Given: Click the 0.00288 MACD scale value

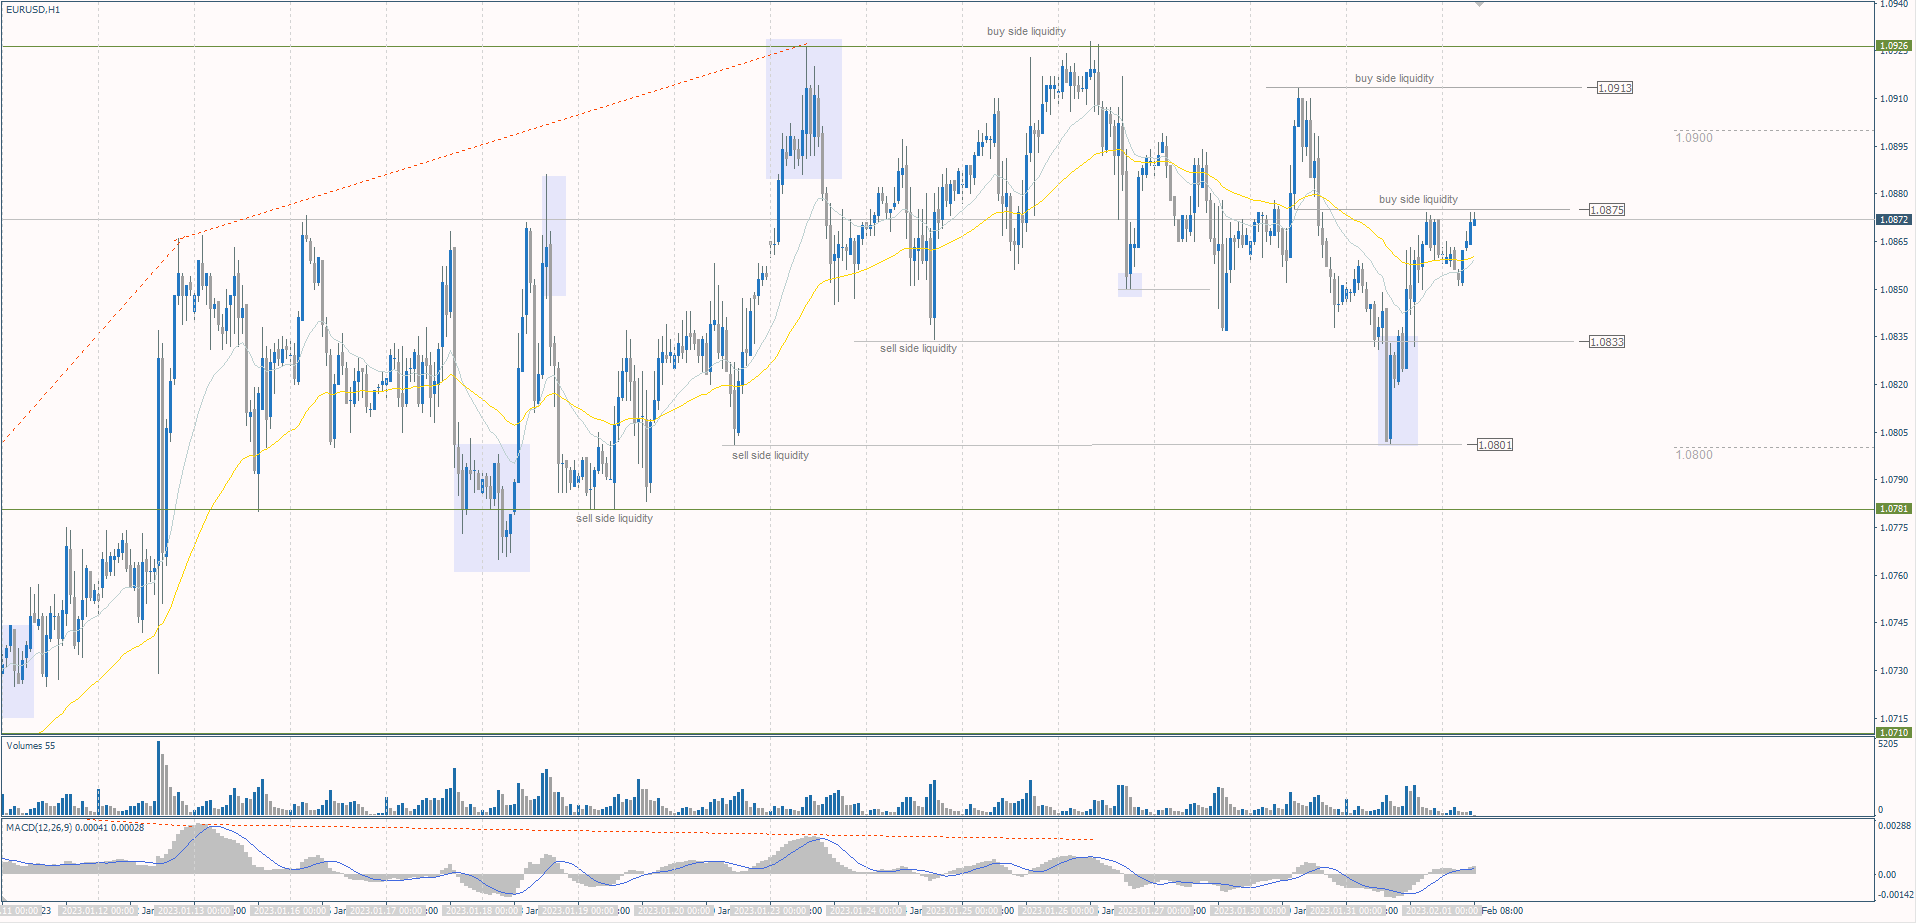Looking at the screenshot, I should [x=1895, y=826].
